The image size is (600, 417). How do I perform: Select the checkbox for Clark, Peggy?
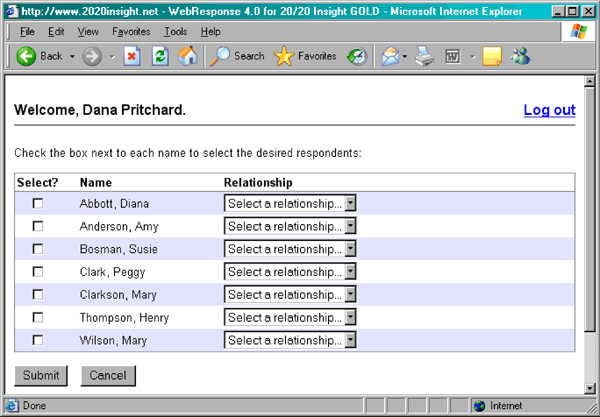tap(39, 272)
